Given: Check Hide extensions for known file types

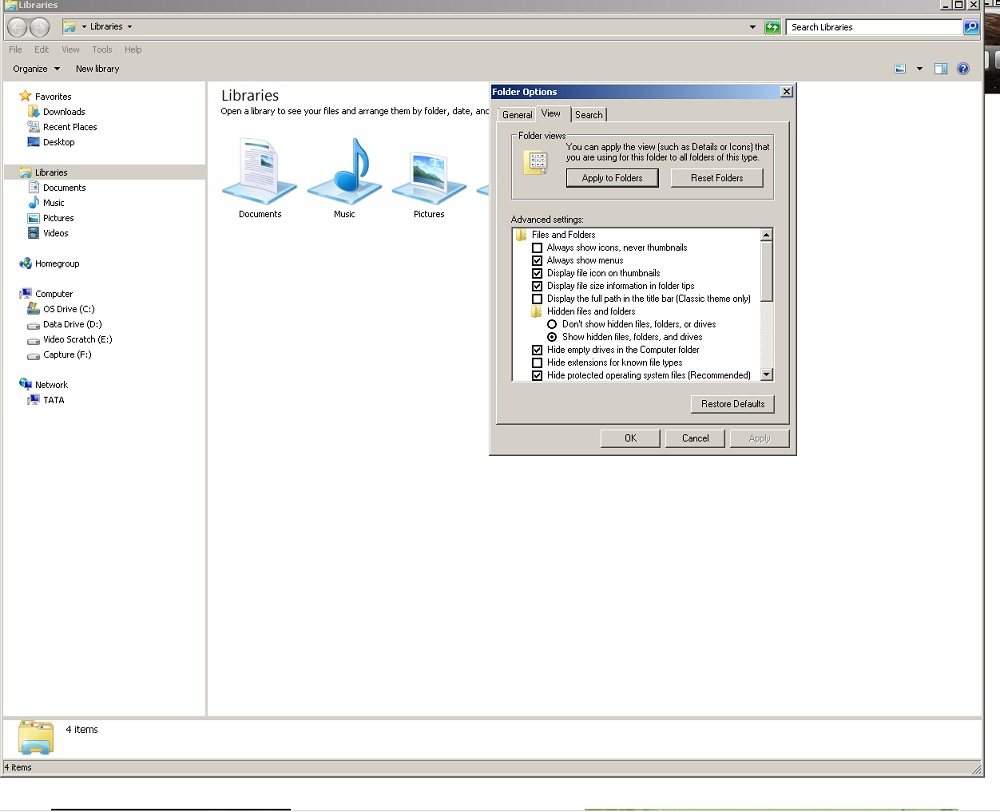Looking at the screenshot, I should click(537, 363).
